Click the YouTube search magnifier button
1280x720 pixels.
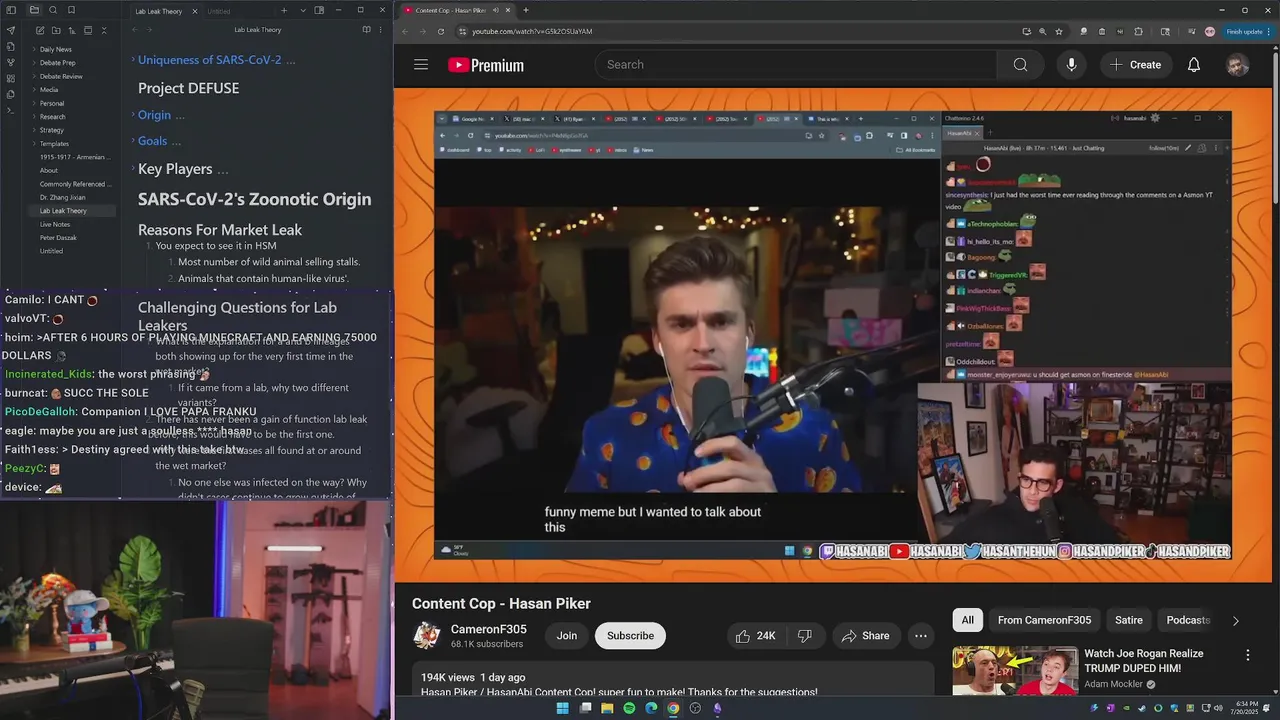[1020, 65]
